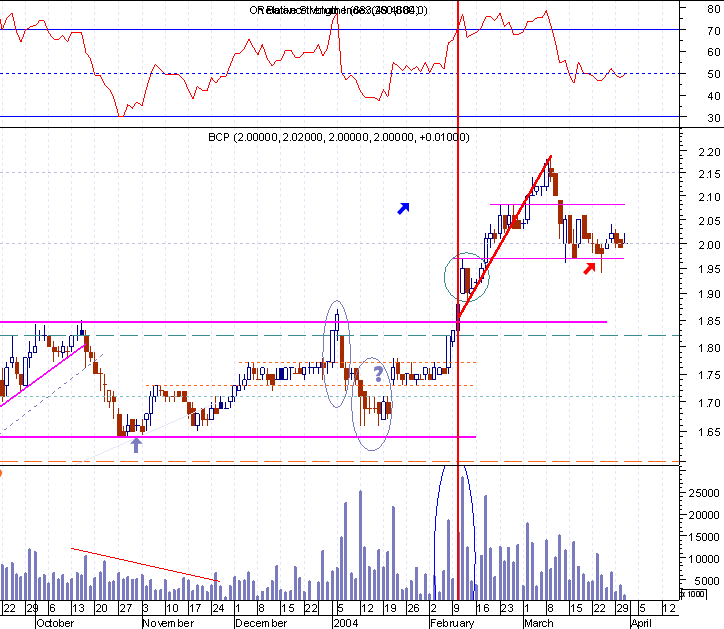Select the ellipse around the 1.86 January spike
Viewport: 724px width, 629px height.
pos(337,354)
